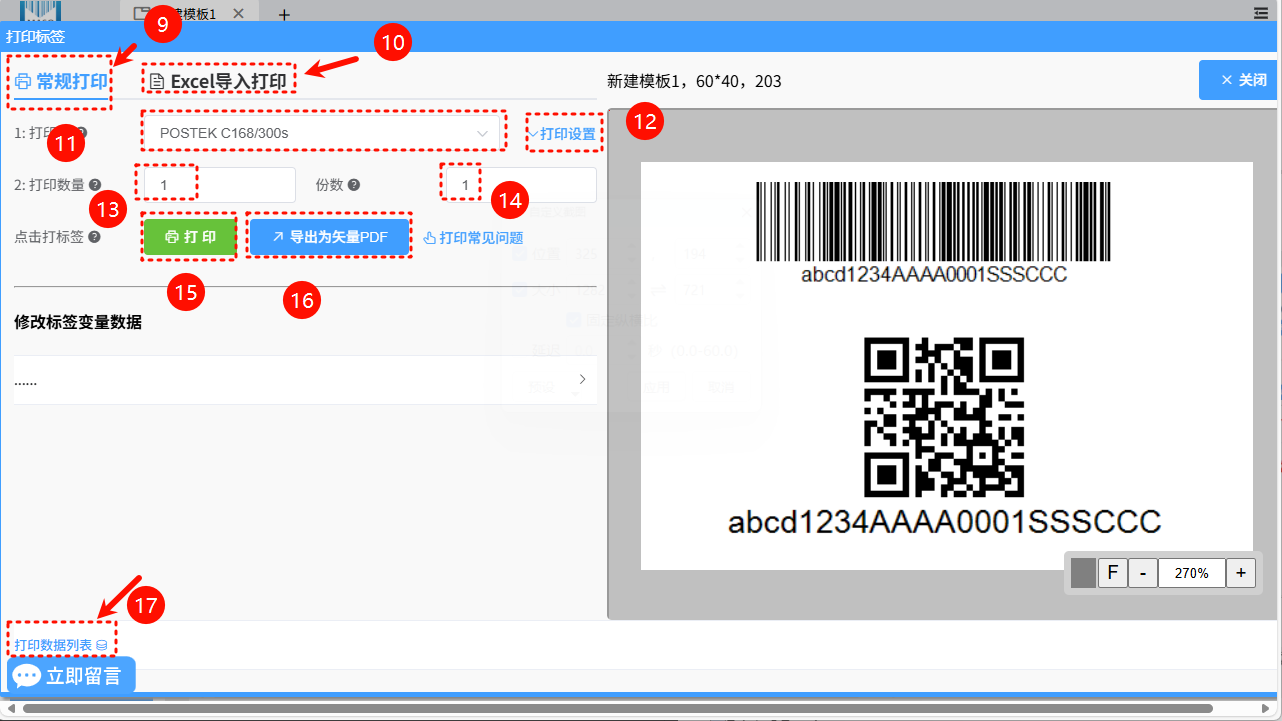1282x721 pixels.
Task: Click the help icon beside 打印数量
Action: [x=95, y=185]
